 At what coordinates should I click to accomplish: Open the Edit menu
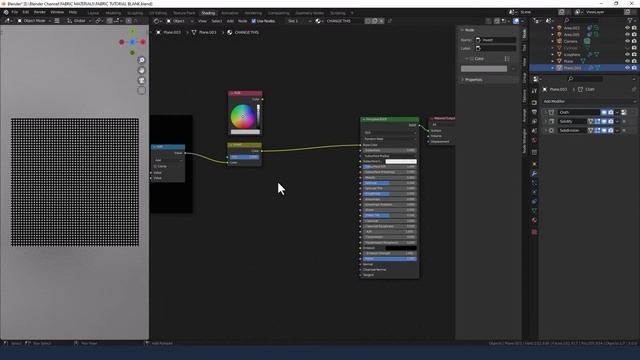pos(26,12)
